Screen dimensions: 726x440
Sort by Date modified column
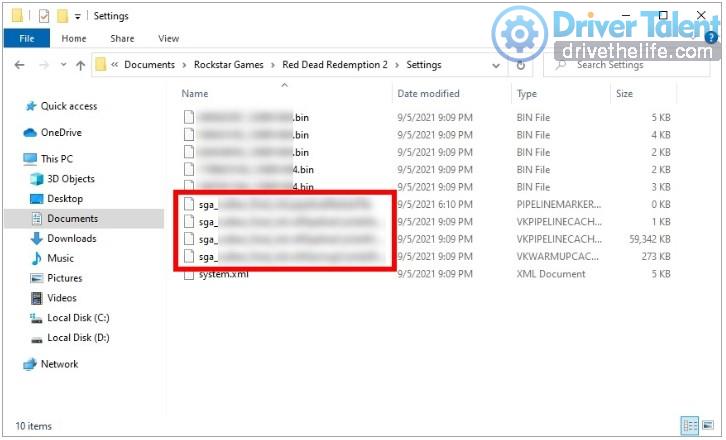428,94
